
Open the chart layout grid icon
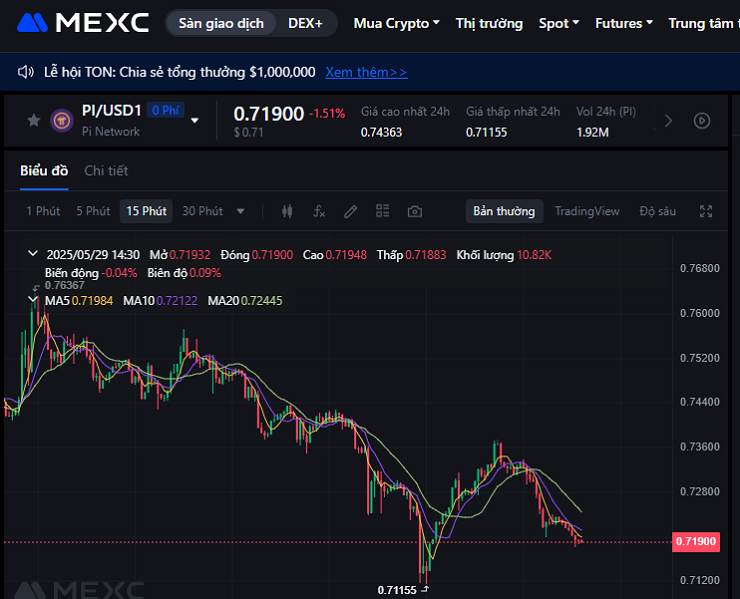383,211
